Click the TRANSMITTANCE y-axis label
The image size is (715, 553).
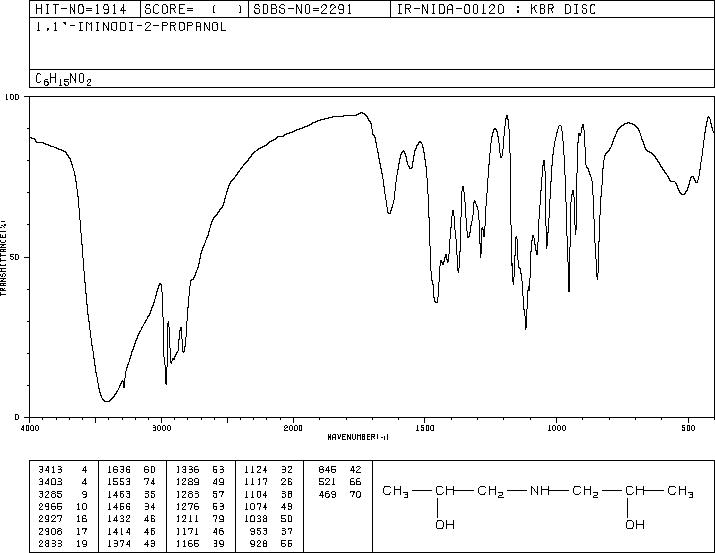[3, 257]
